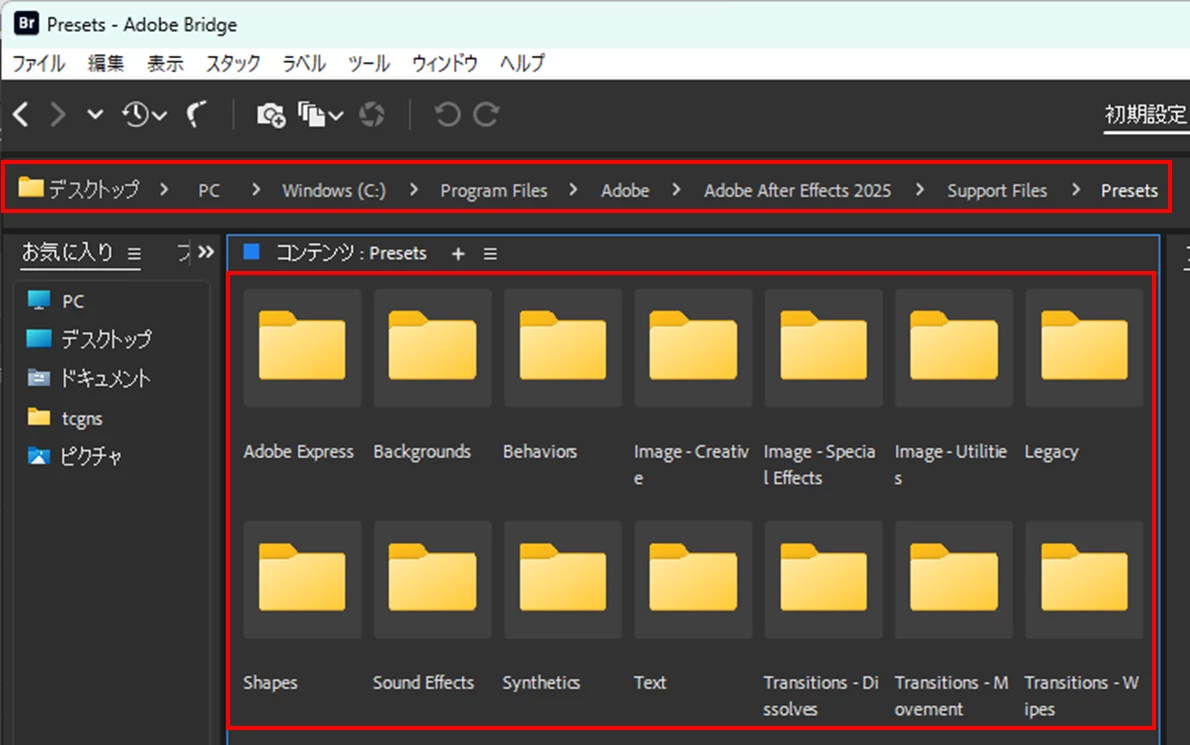Select デスクトップ in the Favorites panel

coord(89,339)
